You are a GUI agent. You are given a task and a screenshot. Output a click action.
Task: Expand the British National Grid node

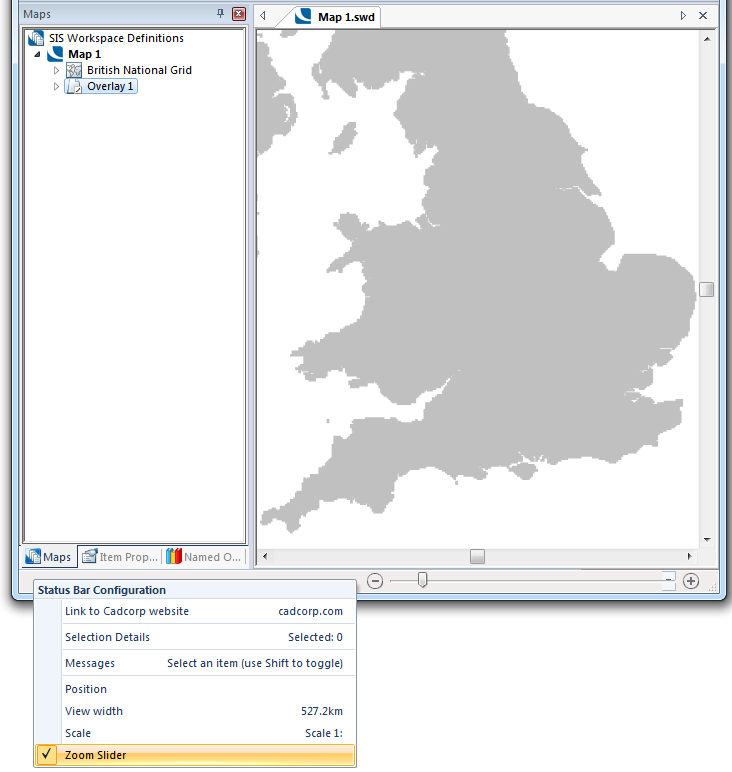57,70
